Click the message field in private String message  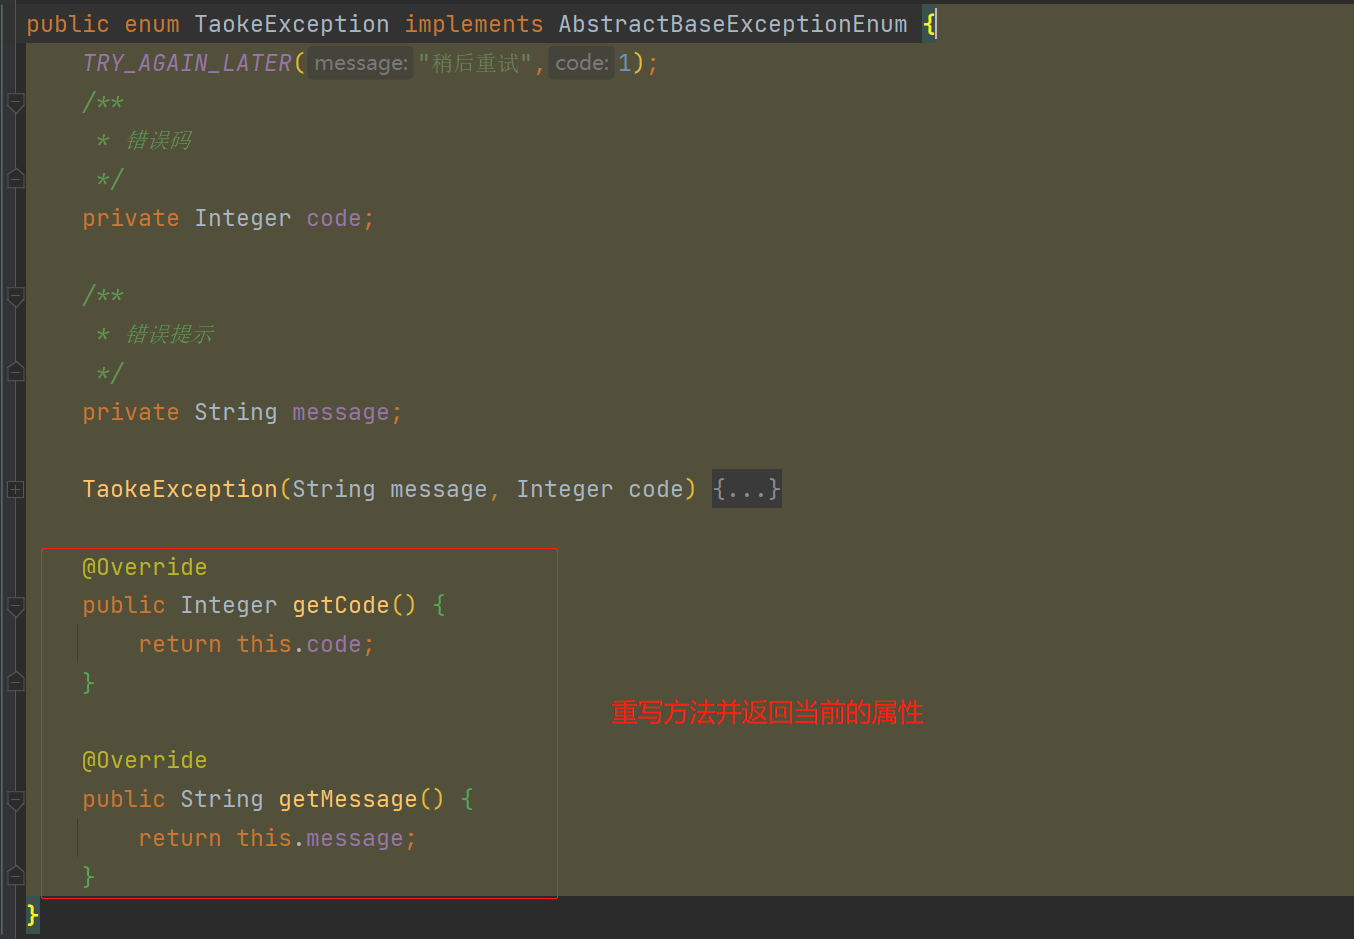tap(341, 412)
